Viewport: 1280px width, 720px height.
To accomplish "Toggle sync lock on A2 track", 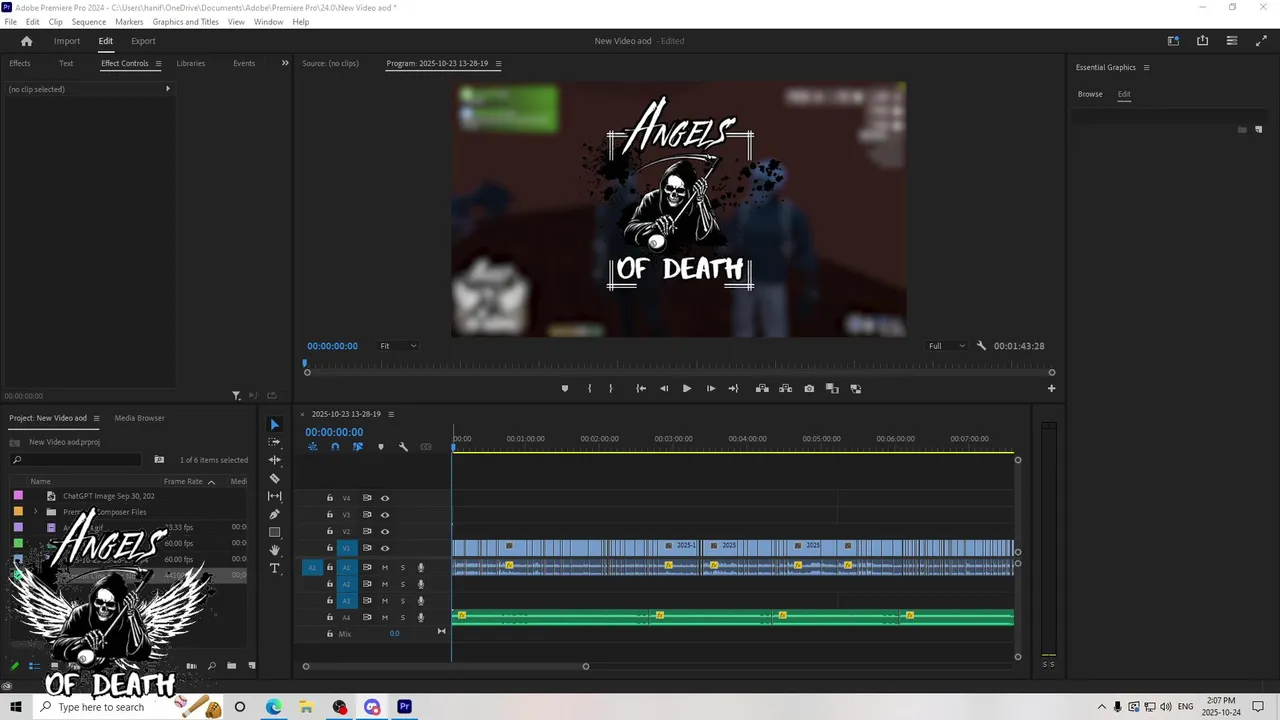I will click(367, 584).
